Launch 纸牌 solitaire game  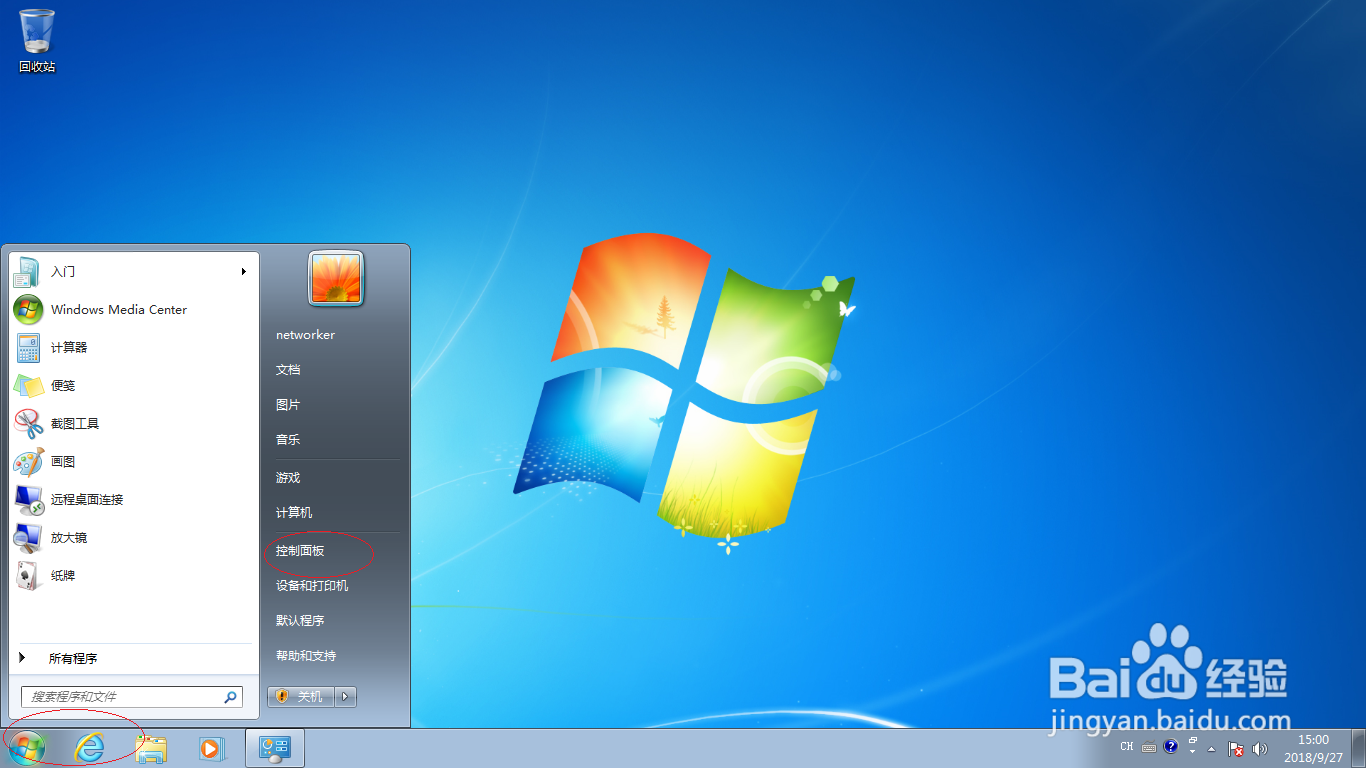click(x=134, y=575)
